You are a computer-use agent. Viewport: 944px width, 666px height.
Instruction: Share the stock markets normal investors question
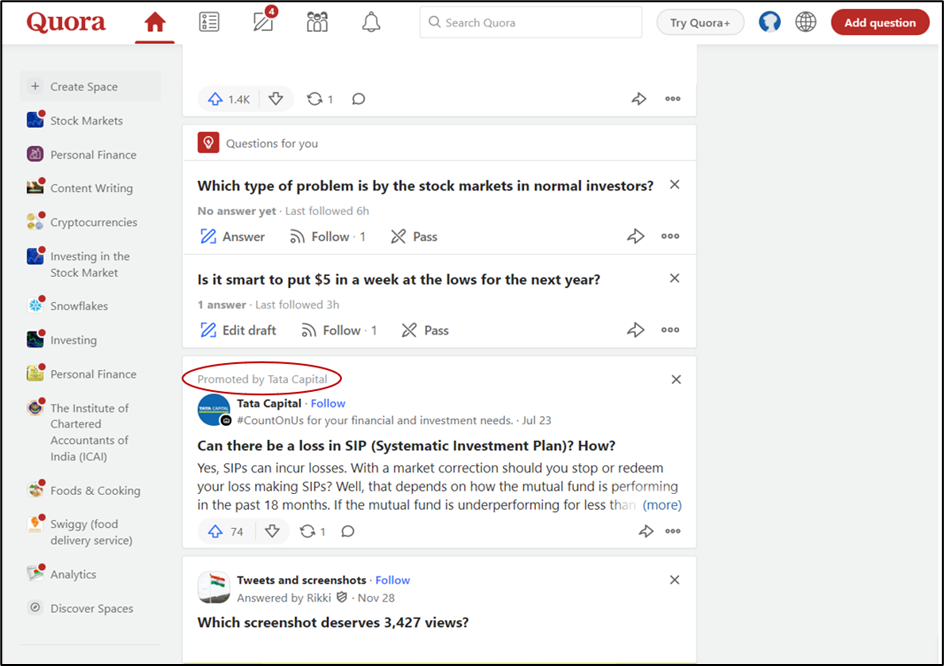(x=636, y=236)
